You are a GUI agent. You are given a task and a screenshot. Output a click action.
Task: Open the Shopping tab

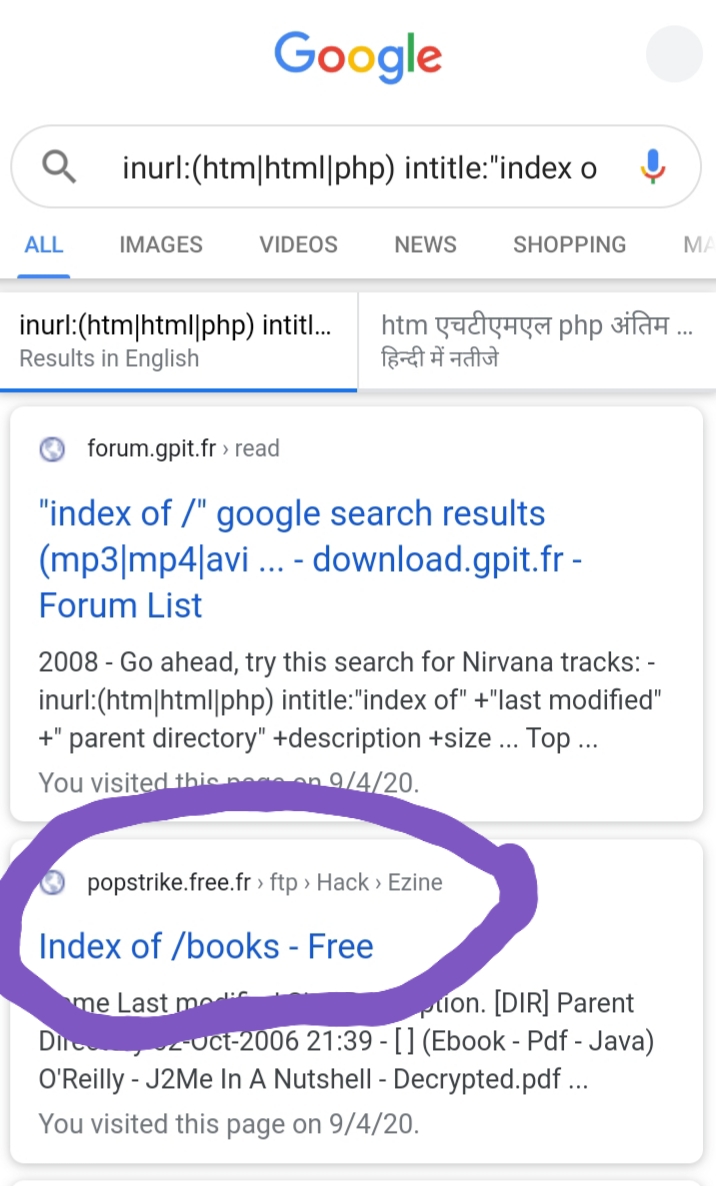(569, 245)
